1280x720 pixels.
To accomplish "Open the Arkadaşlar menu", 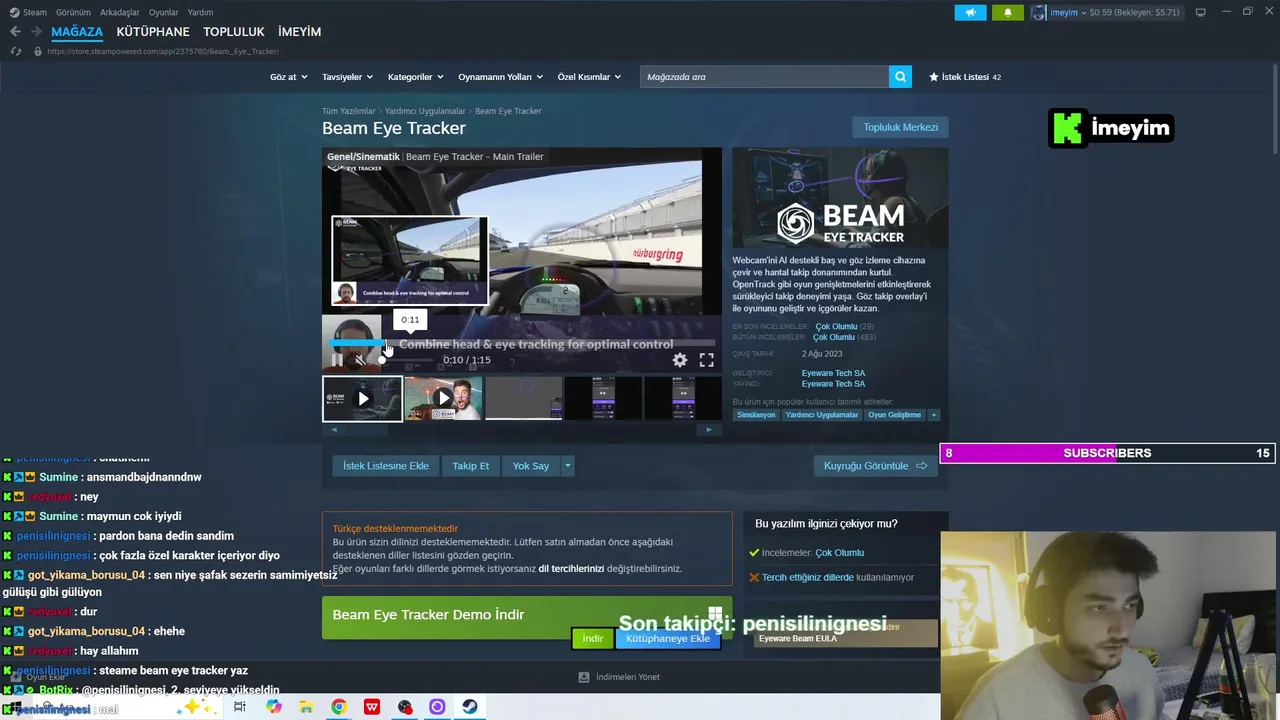I will (x=120, y=12).
